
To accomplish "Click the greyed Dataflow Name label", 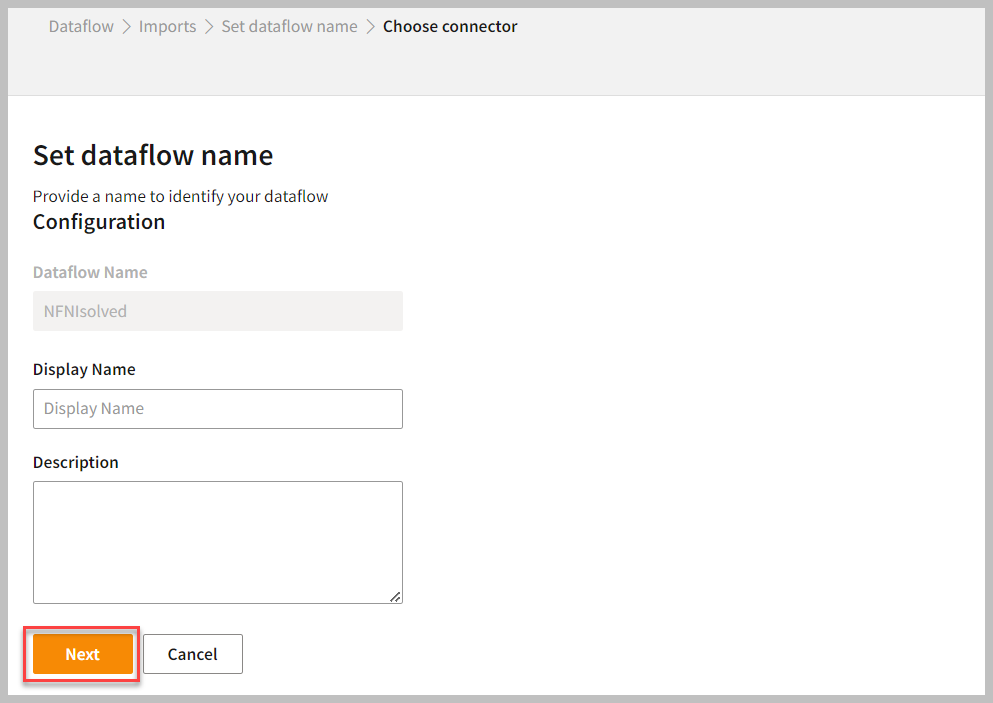I will pyautogui.click(x=90, y=272).
